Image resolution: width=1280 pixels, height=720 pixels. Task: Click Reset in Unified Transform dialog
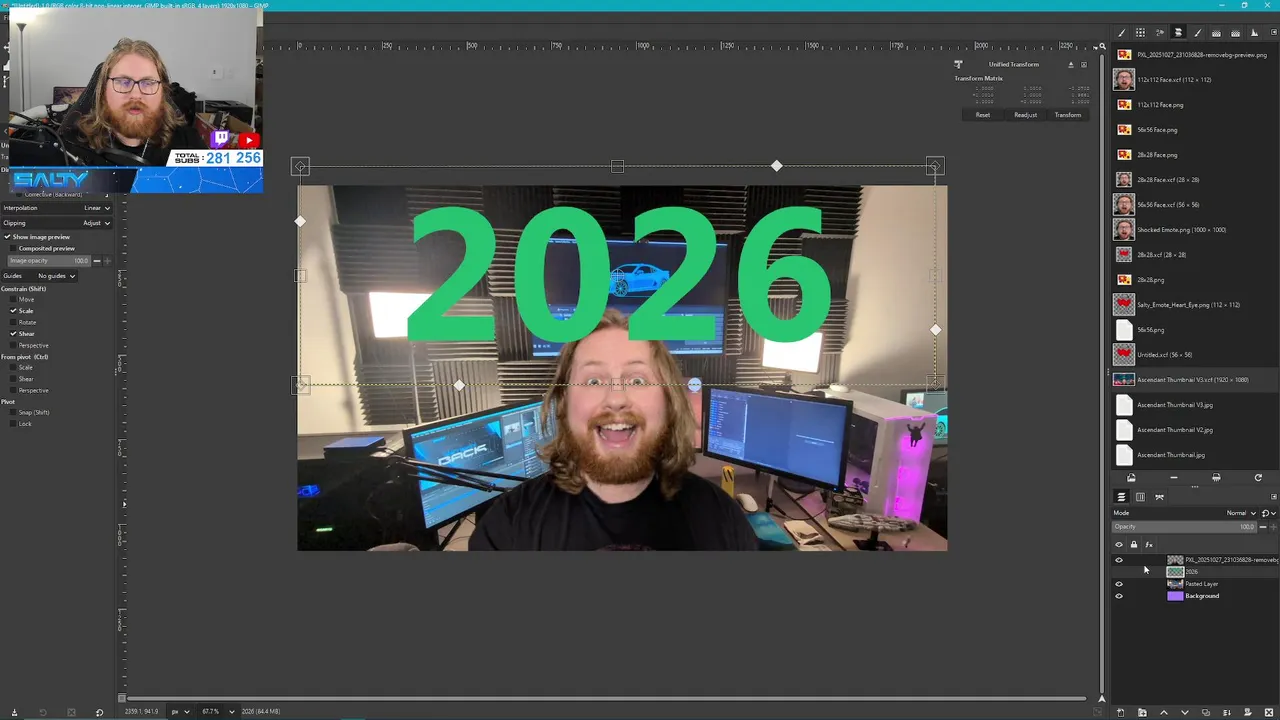coord(983,115)
